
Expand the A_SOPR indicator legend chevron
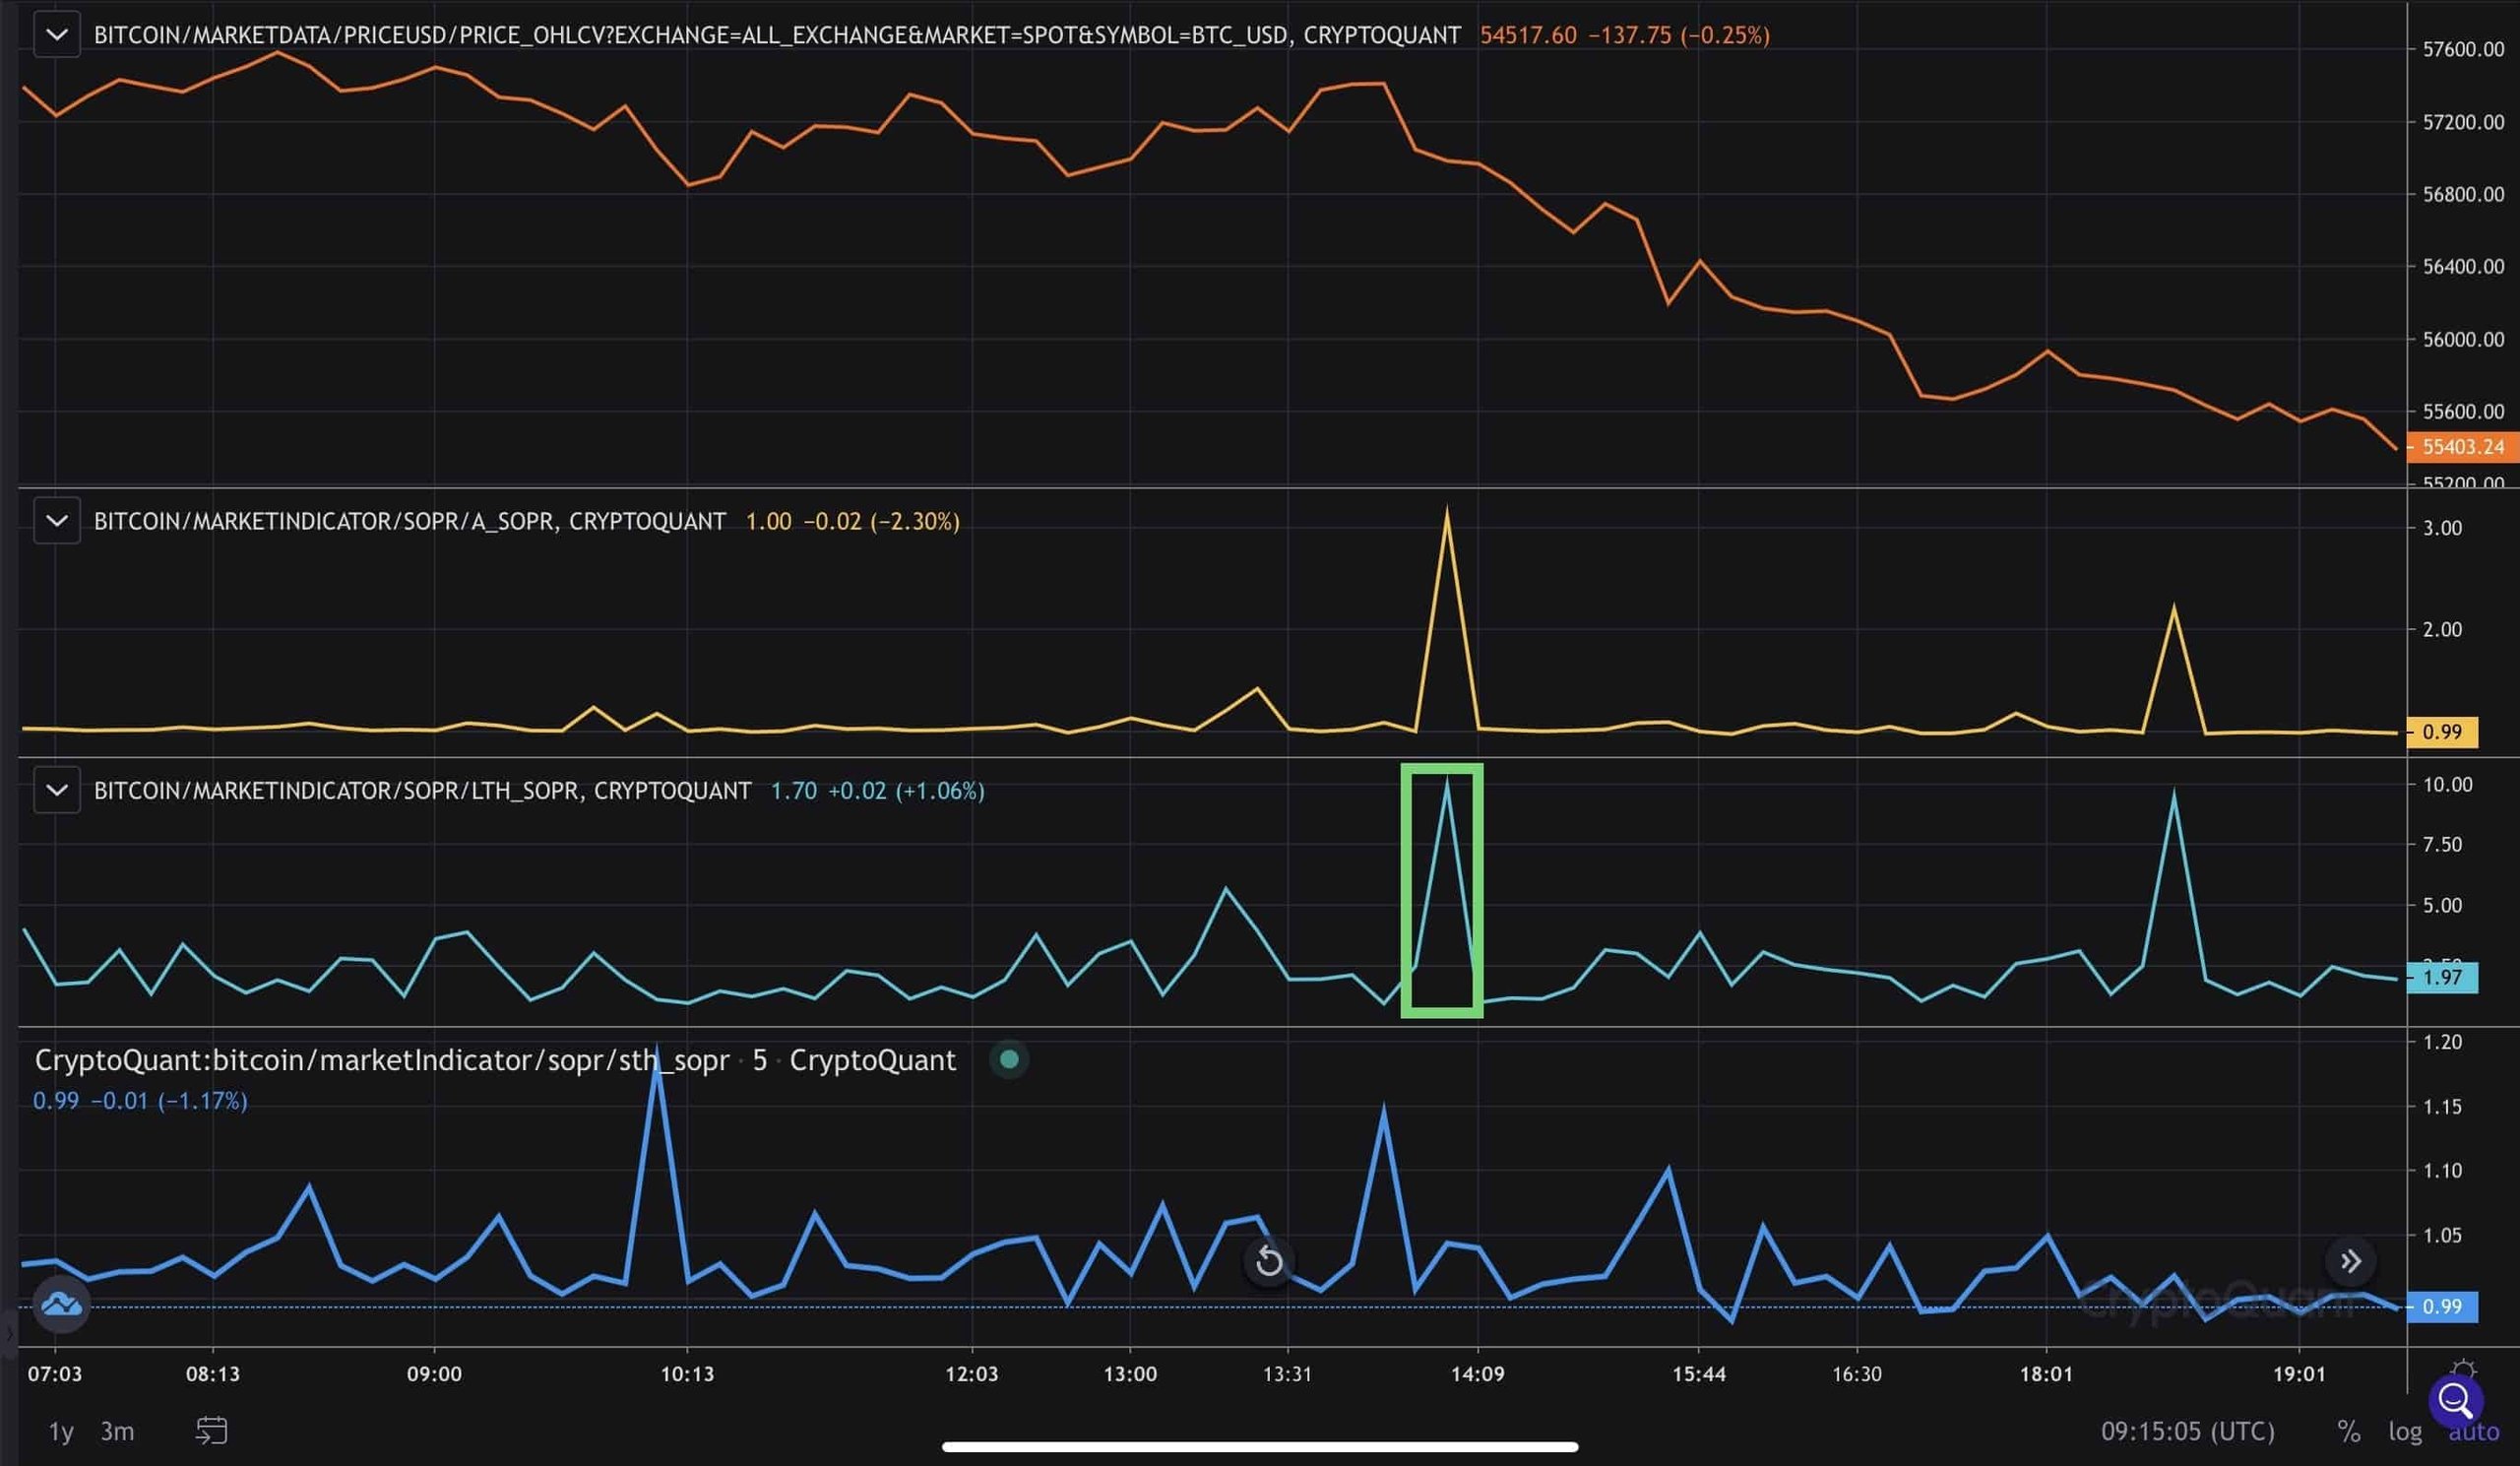[57, 521]
